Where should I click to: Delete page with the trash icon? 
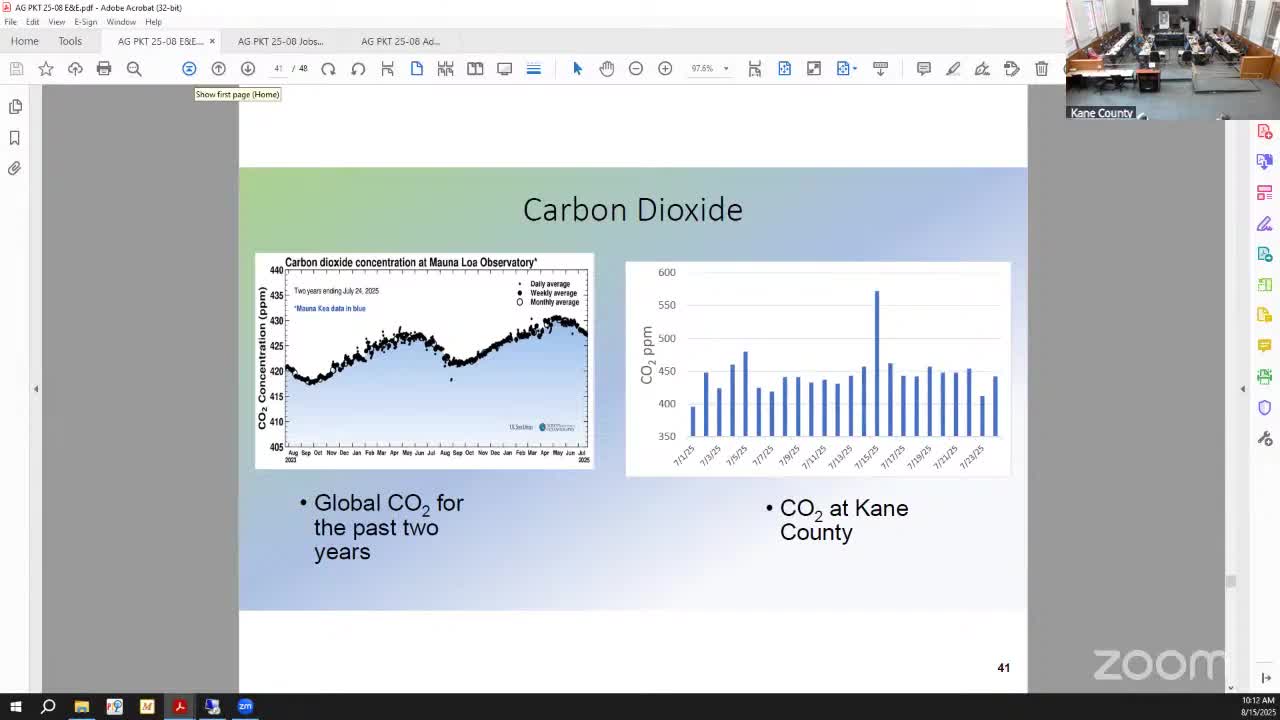[x=1041, y=68]
